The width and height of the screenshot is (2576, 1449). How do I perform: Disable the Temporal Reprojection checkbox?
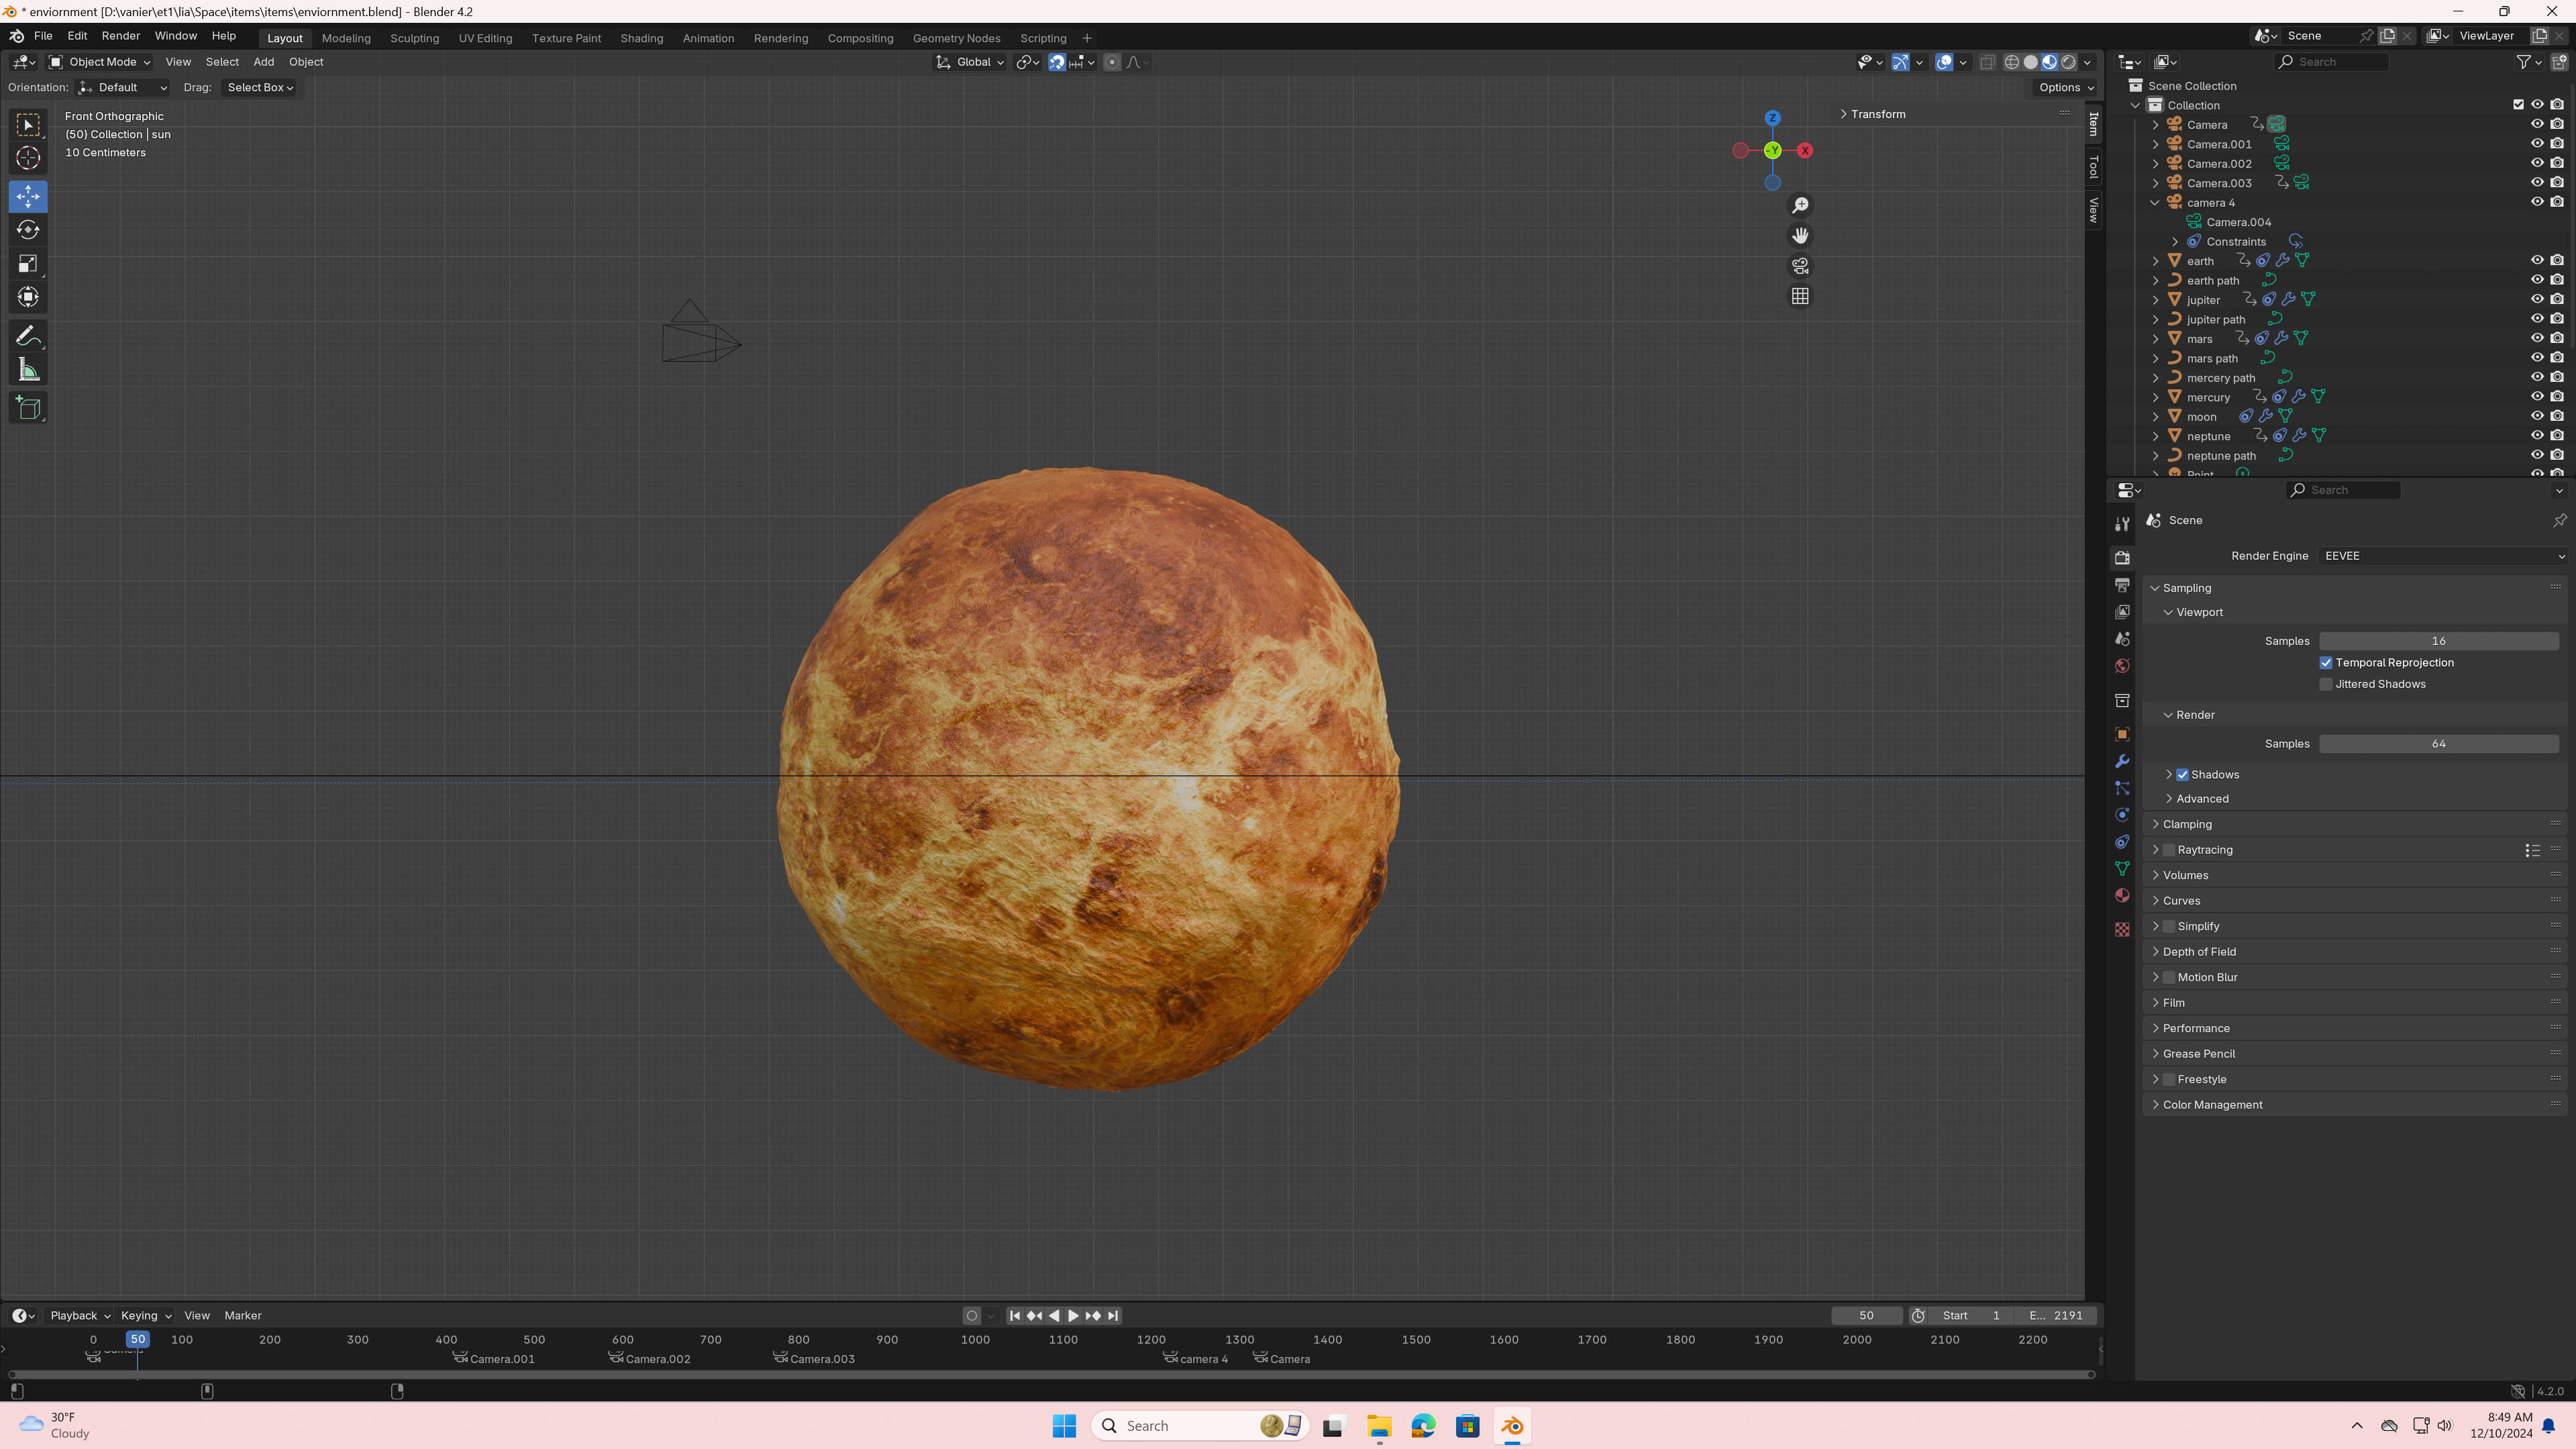[x=2326, y=663]
